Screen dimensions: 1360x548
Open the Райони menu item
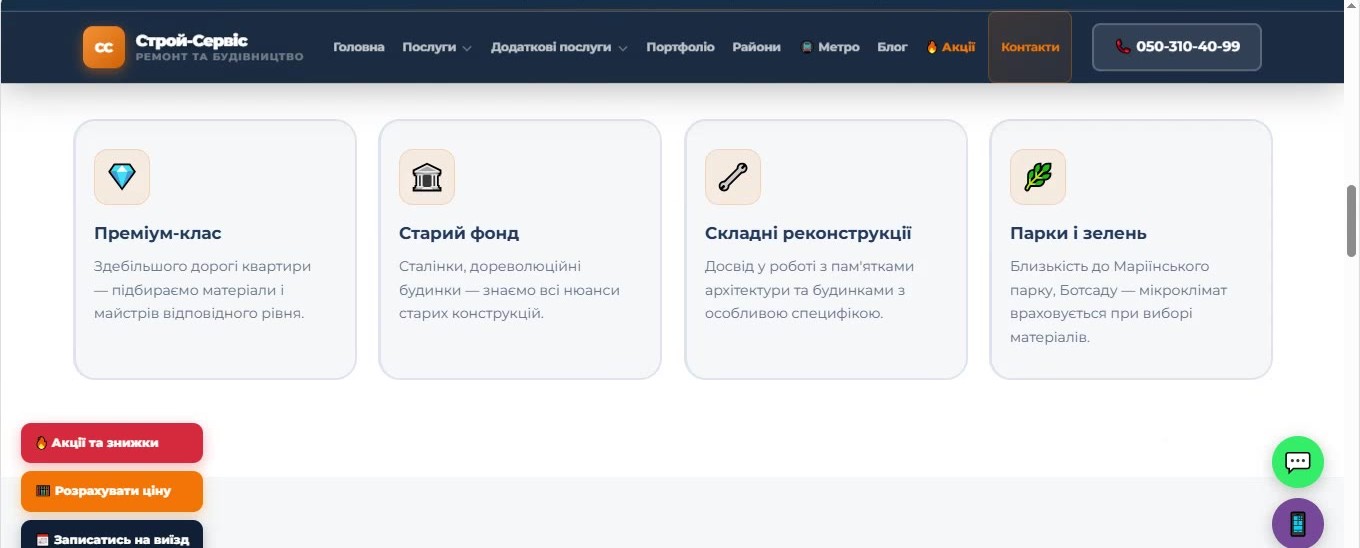coord(756,47)
